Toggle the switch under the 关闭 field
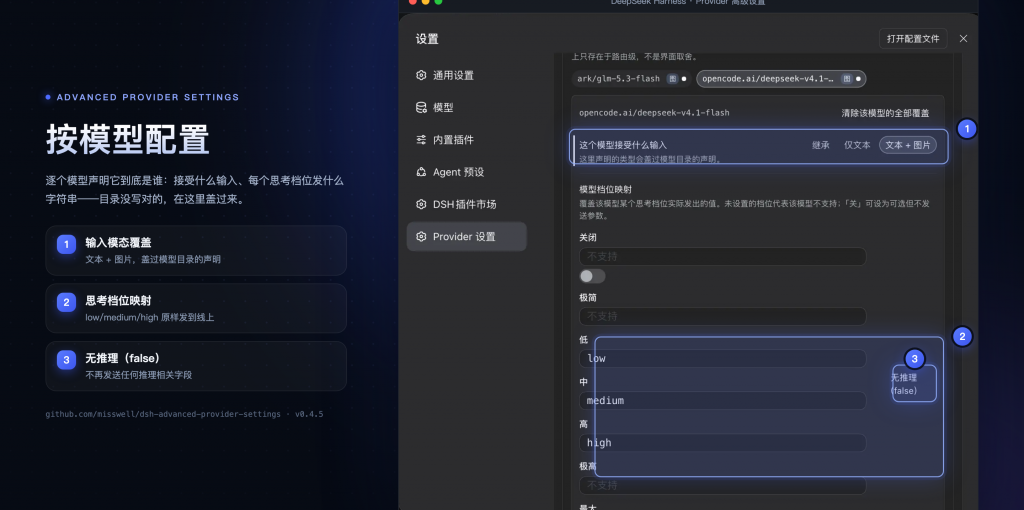The width and height of the screenshot is (1024, 510). click(592, 276)
